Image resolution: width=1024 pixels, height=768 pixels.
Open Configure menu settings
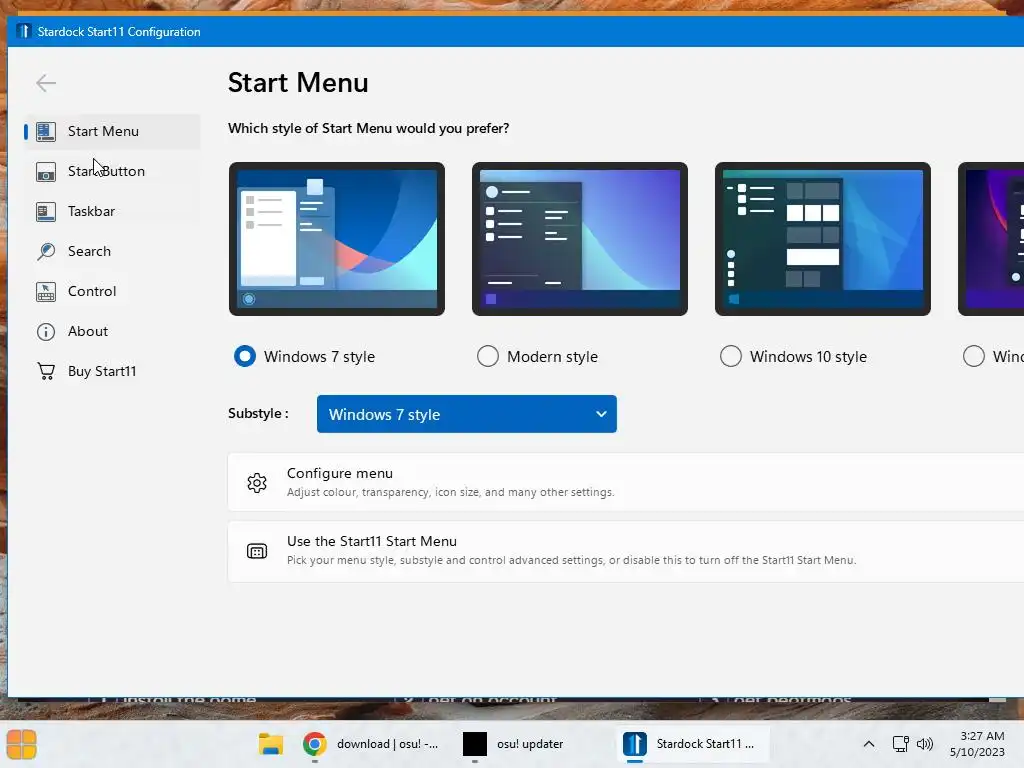tap(626, 482)
